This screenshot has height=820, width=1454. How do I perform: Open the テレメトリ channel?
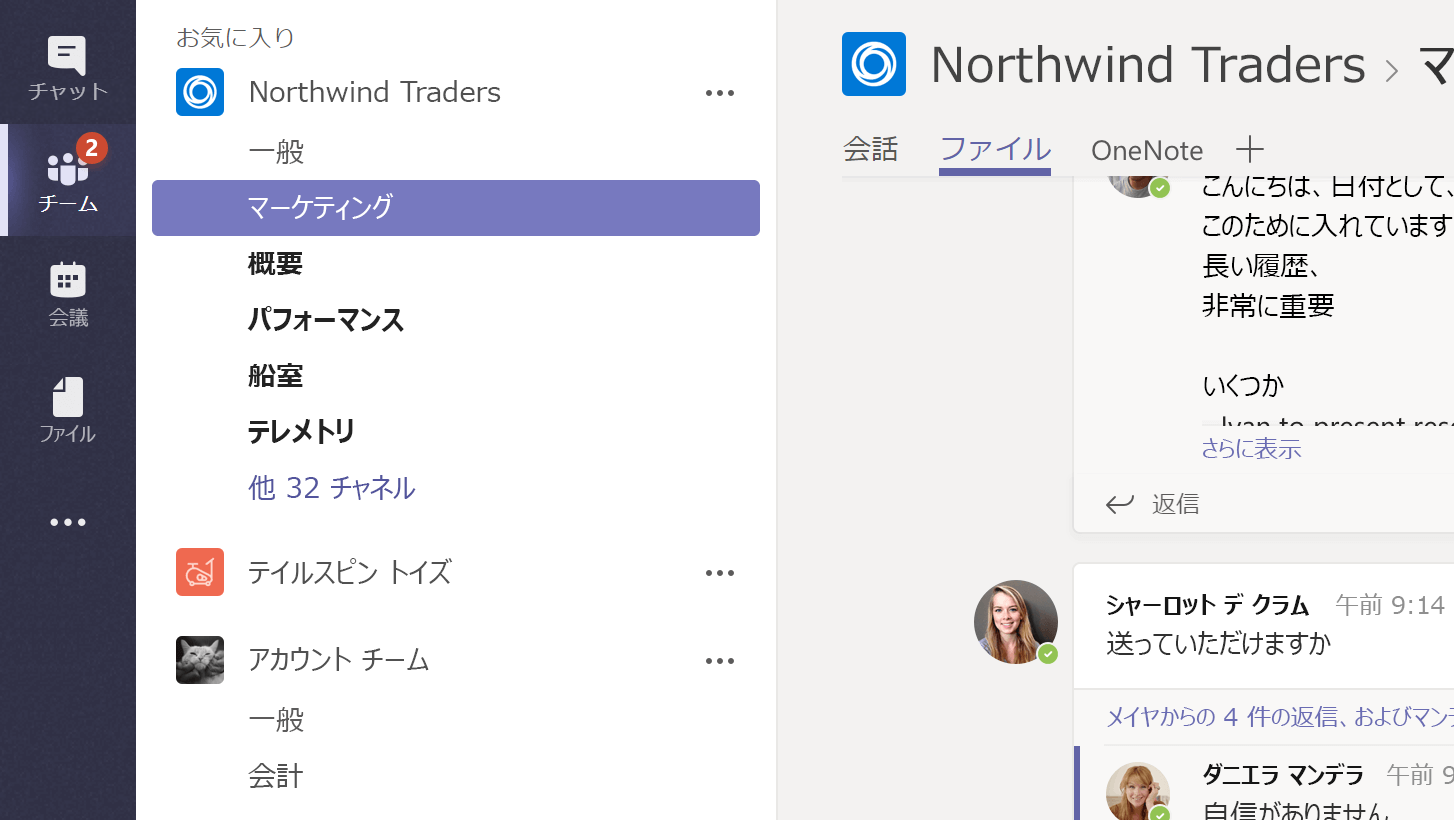tap(302, 432)
